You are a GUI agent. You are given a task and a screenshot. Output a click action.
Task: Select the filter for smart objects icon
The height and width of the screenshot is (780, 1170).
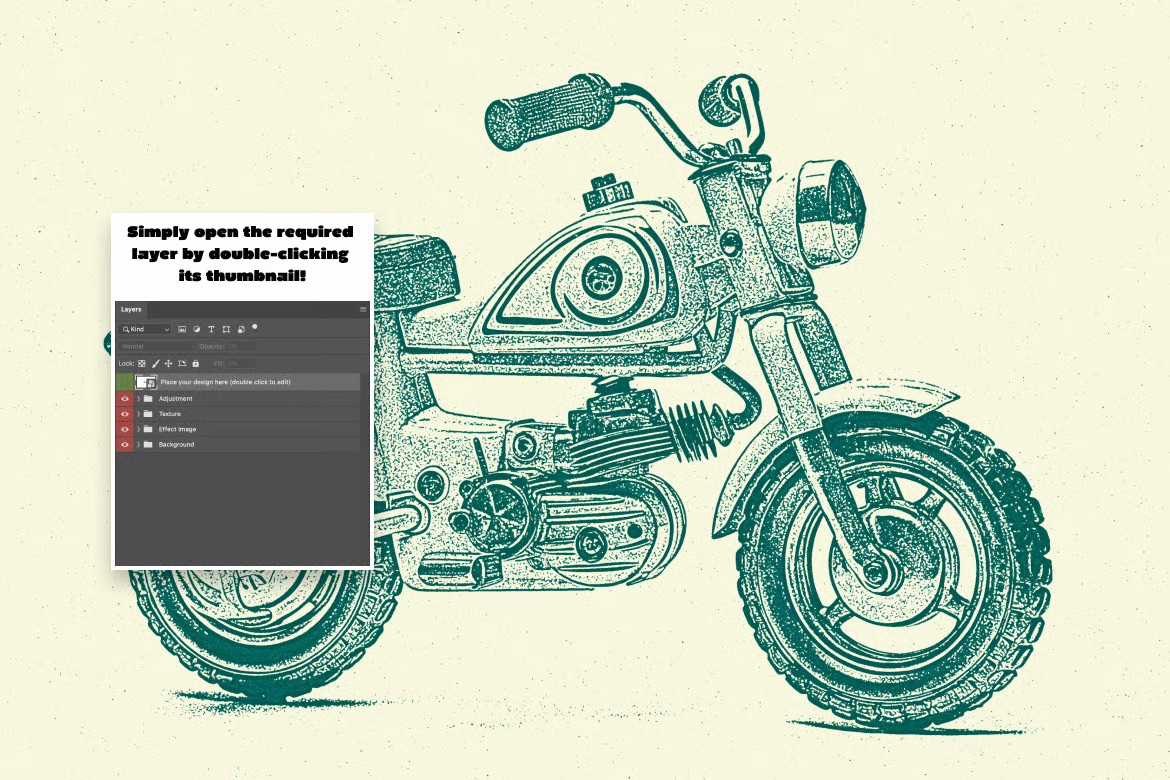pyautogui.click(x=241, y=329)
